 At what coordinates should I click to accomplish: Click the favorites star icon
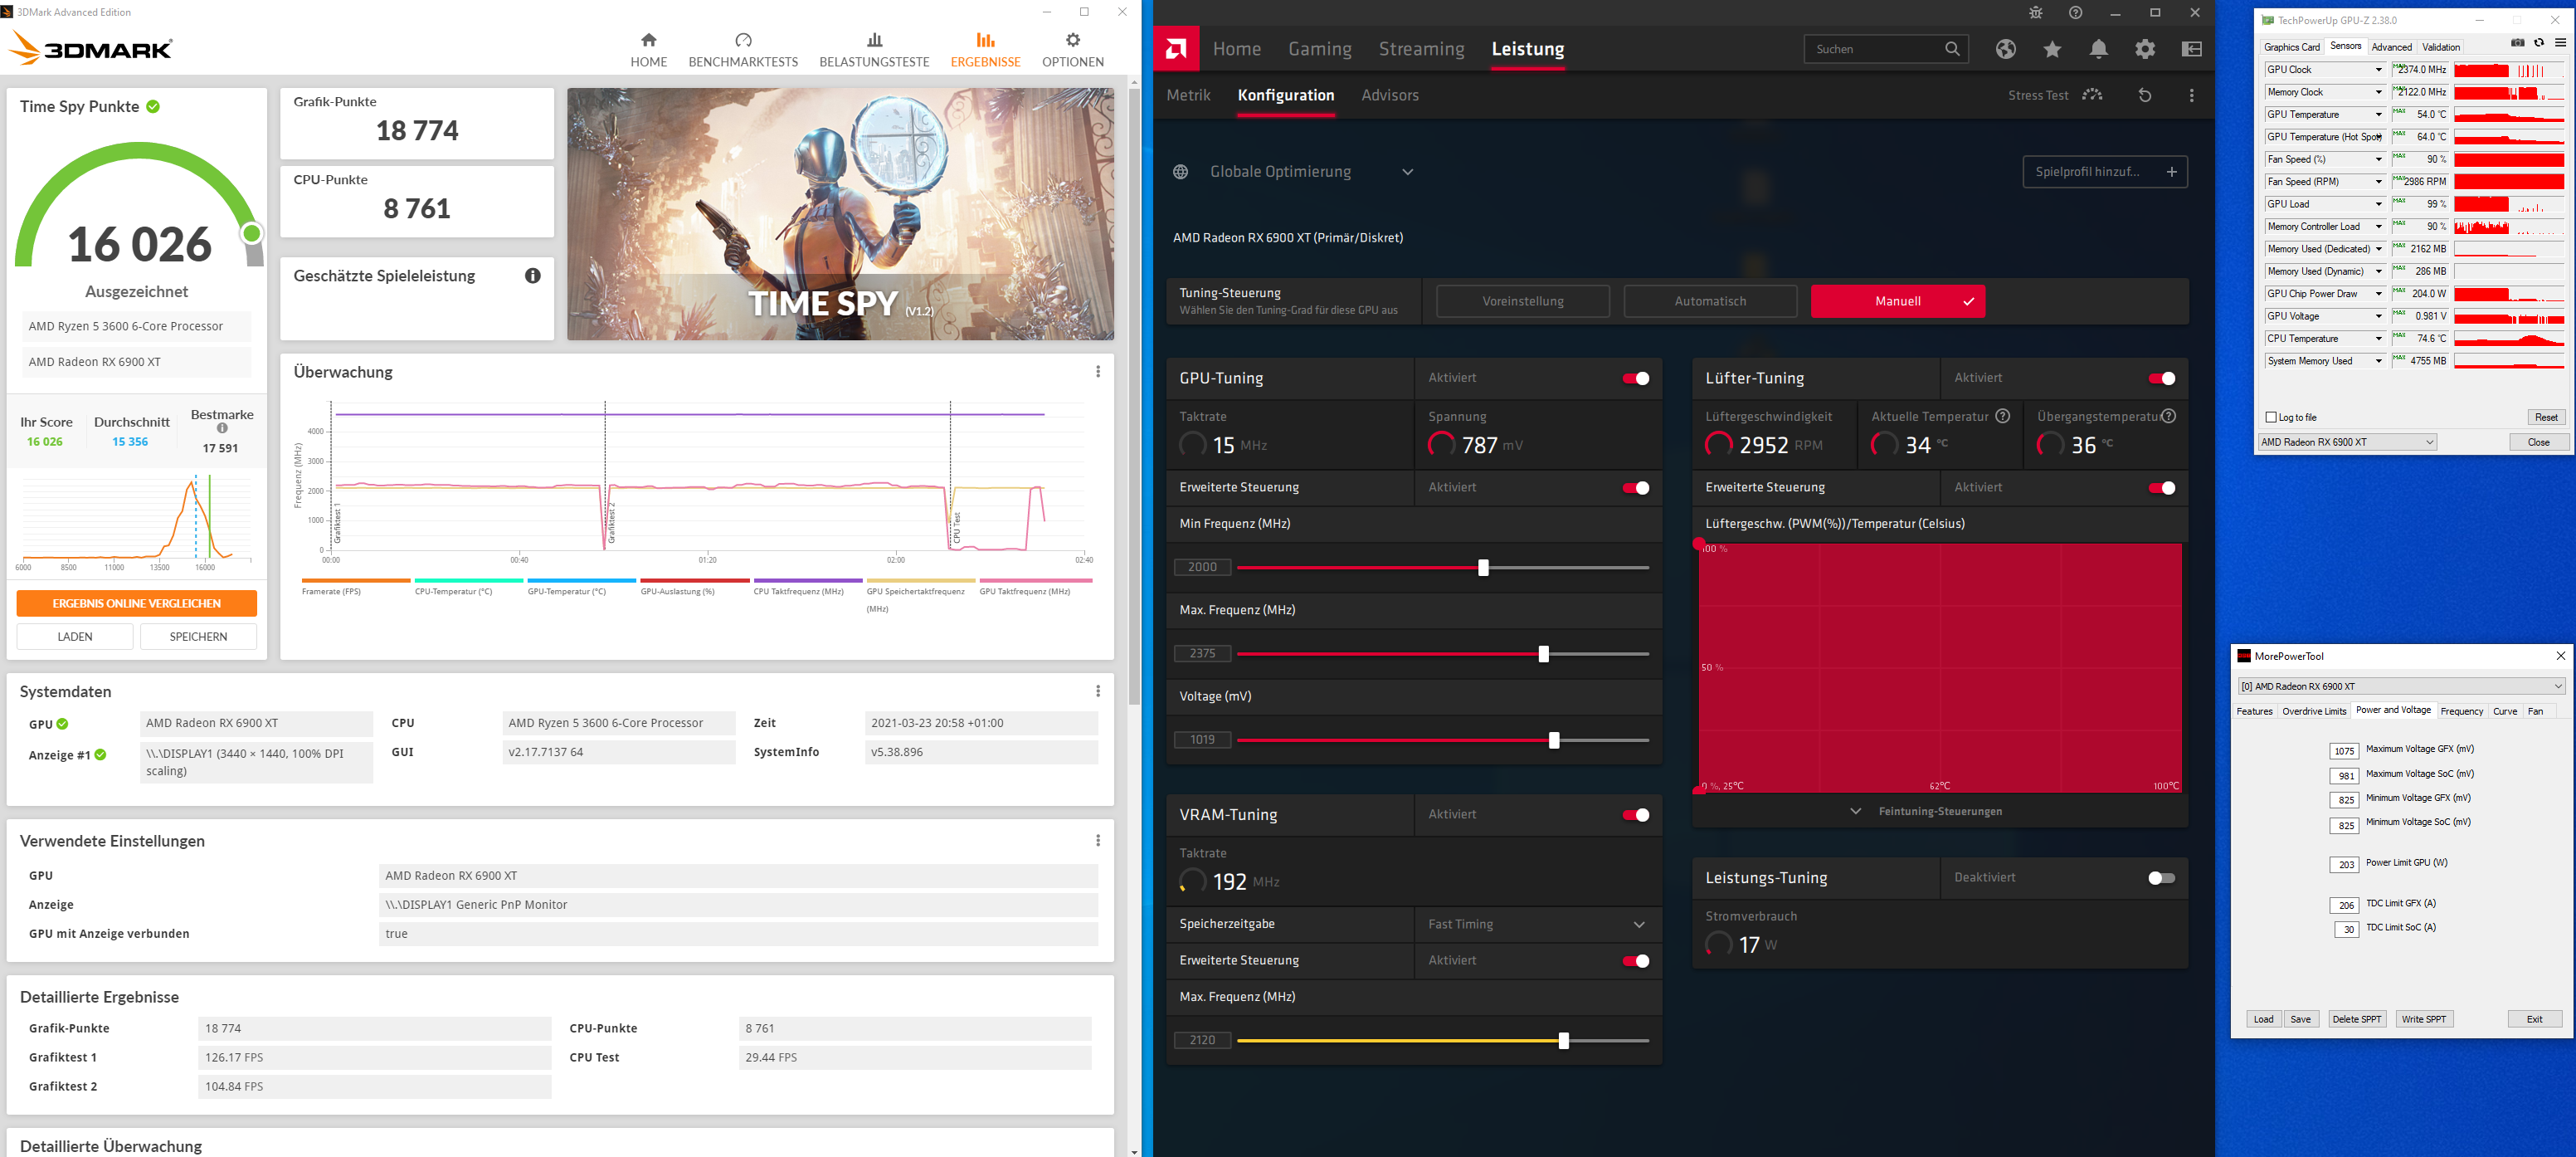pyautogui.click(x=2052, y=49)
